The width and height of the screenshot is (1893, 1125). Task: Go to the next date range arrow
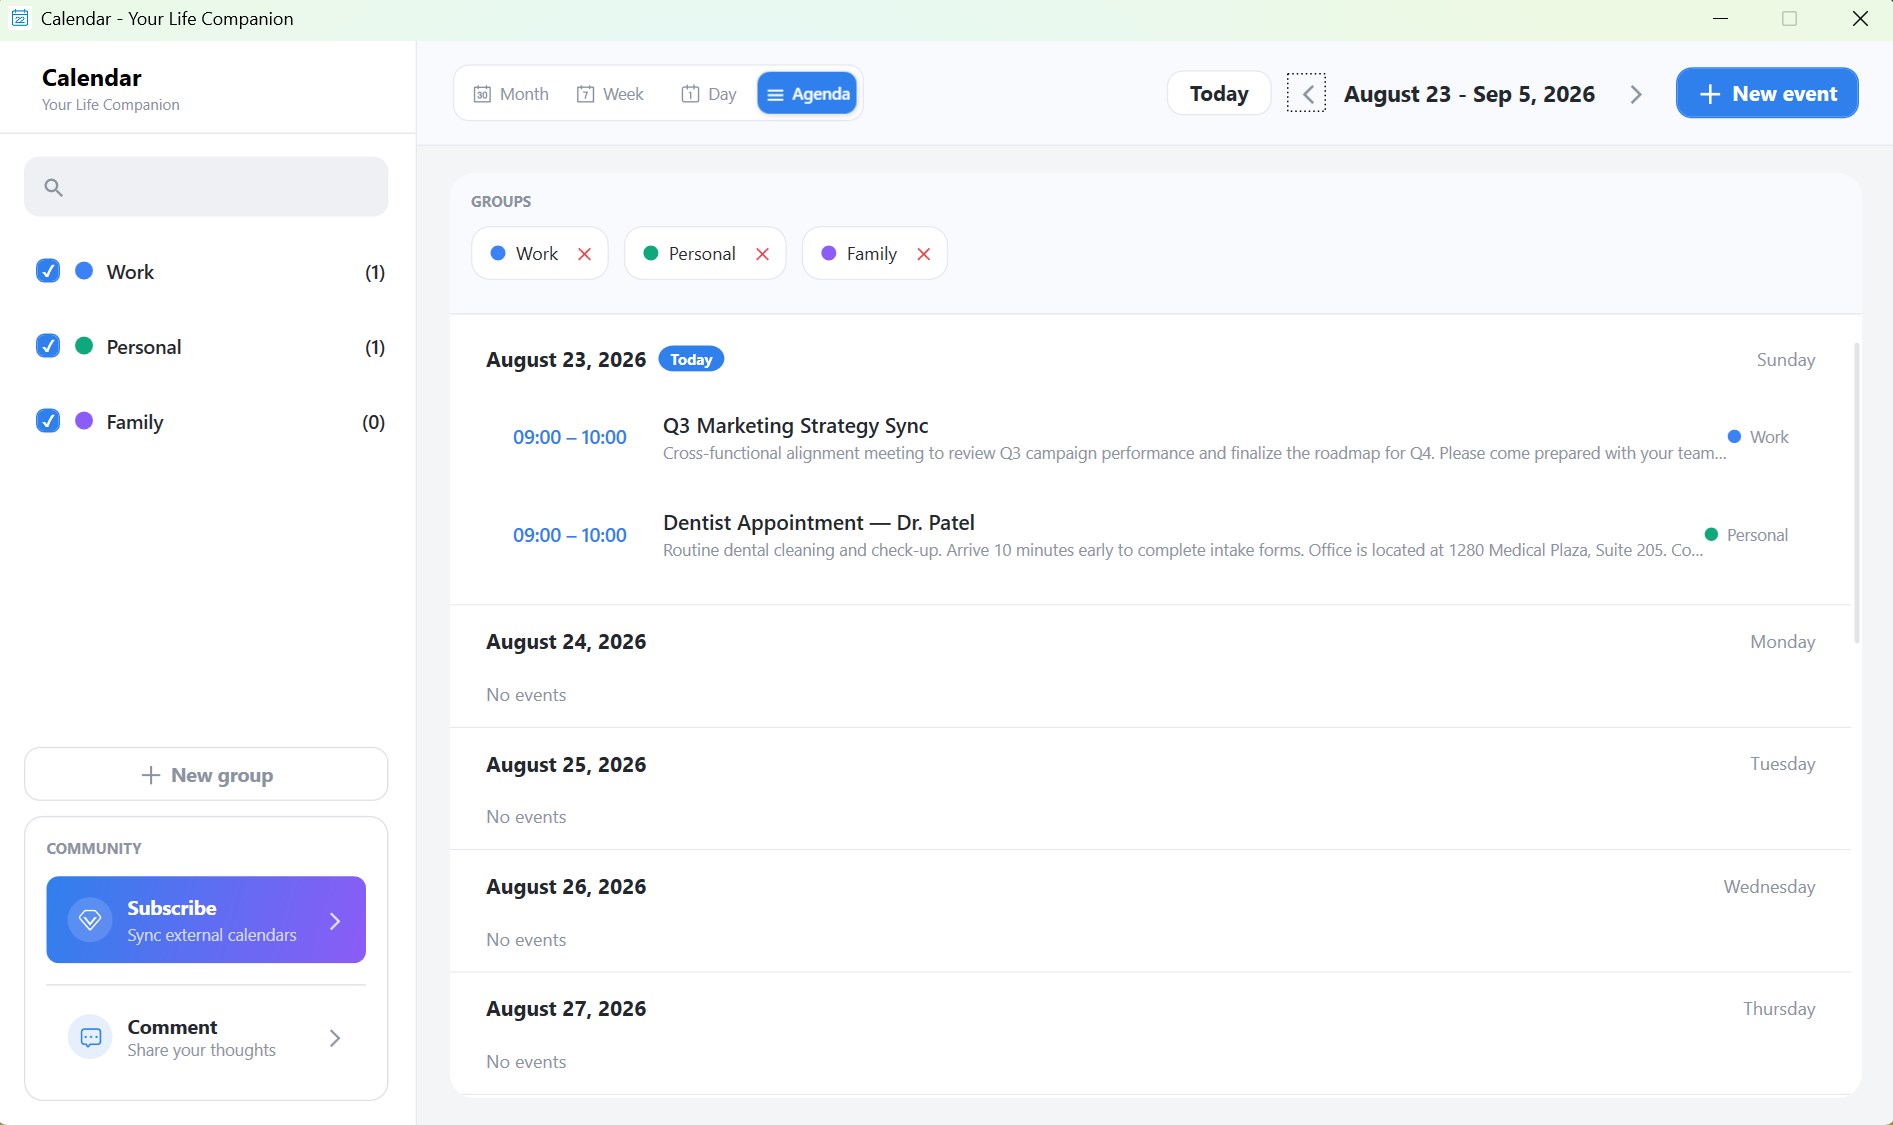tap(1636, 94)
